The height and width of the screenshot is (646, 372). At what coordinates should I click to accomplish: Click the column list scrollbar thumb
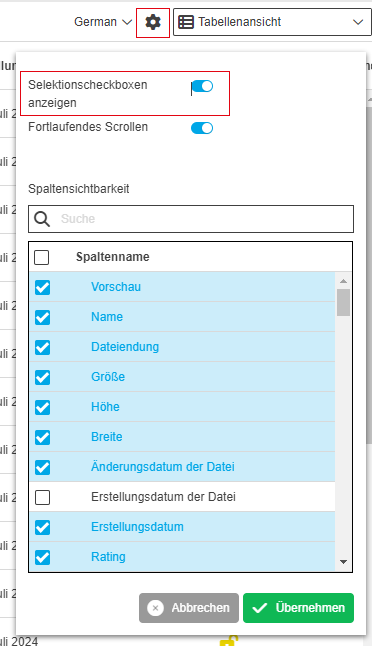pyautogui.click(x=344, y=302)
